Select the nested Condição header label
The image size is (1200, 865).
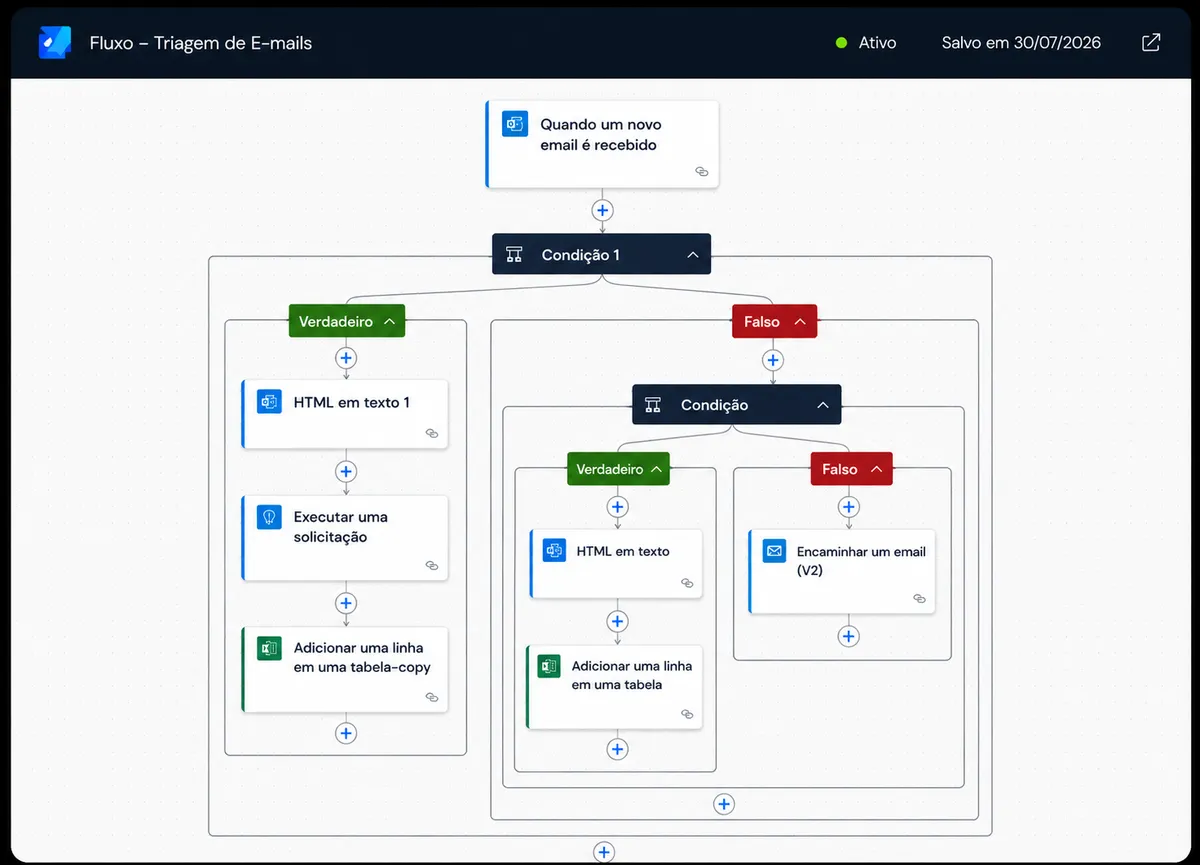coord(714,405)
